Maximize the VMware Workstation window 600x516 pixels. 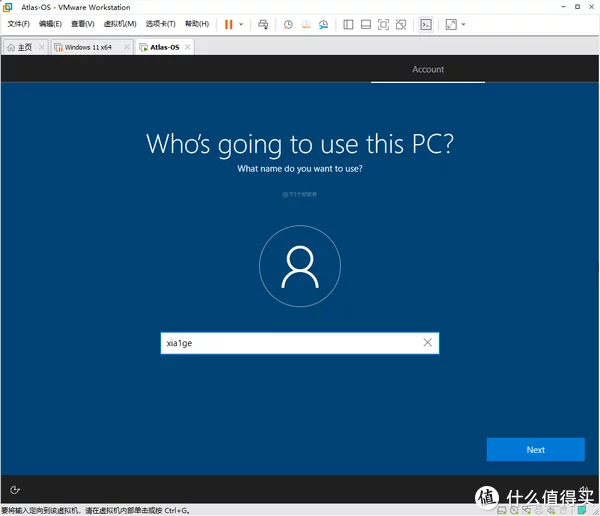(x=577, y=7)
